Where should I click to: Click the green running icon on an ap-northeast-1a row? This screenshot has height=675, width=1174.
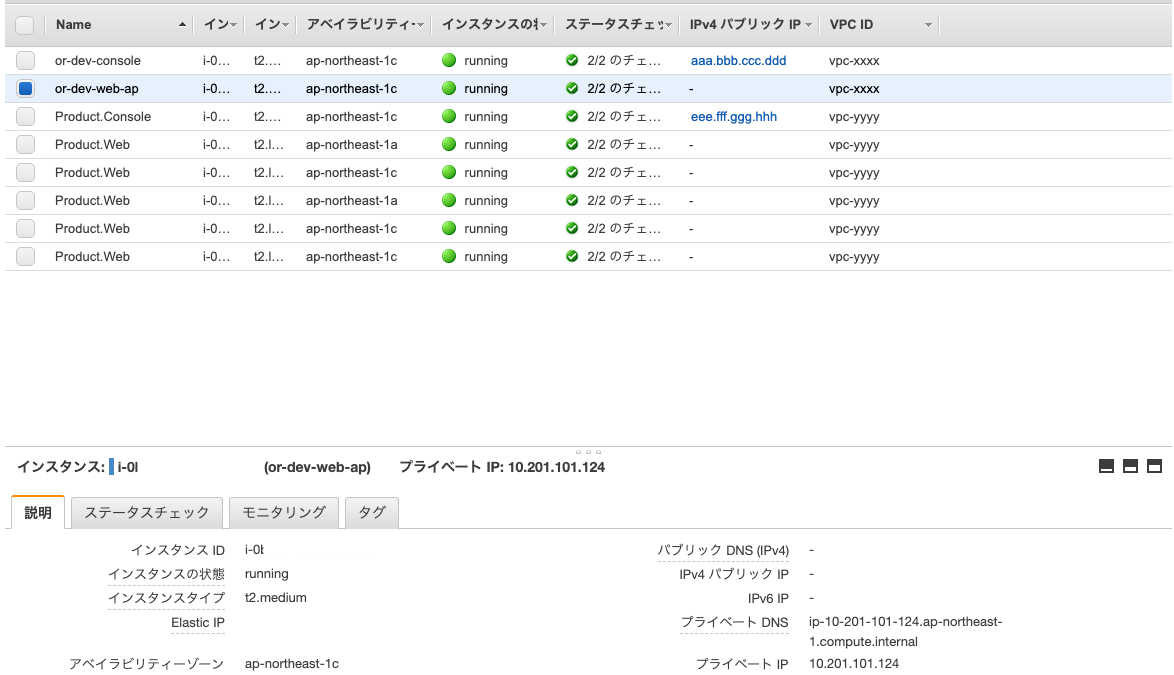(x=449, y=144)
